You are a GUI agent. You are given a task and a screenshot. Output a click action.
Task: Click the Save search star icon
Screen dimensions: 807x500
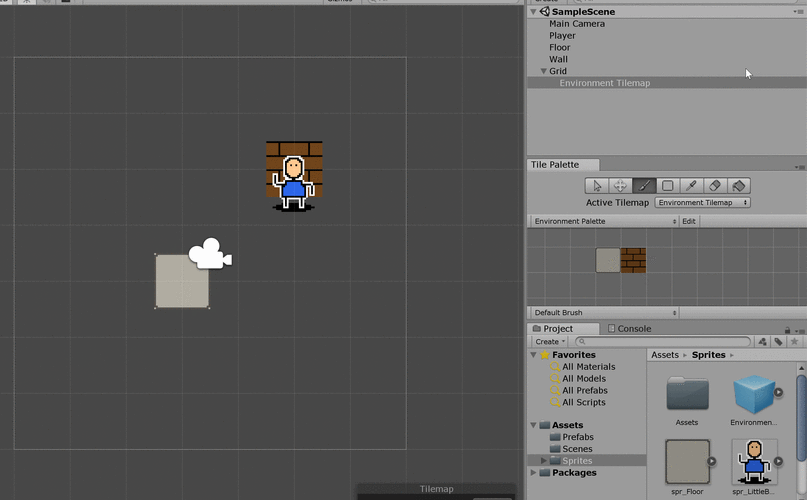[x=794, y=341]
